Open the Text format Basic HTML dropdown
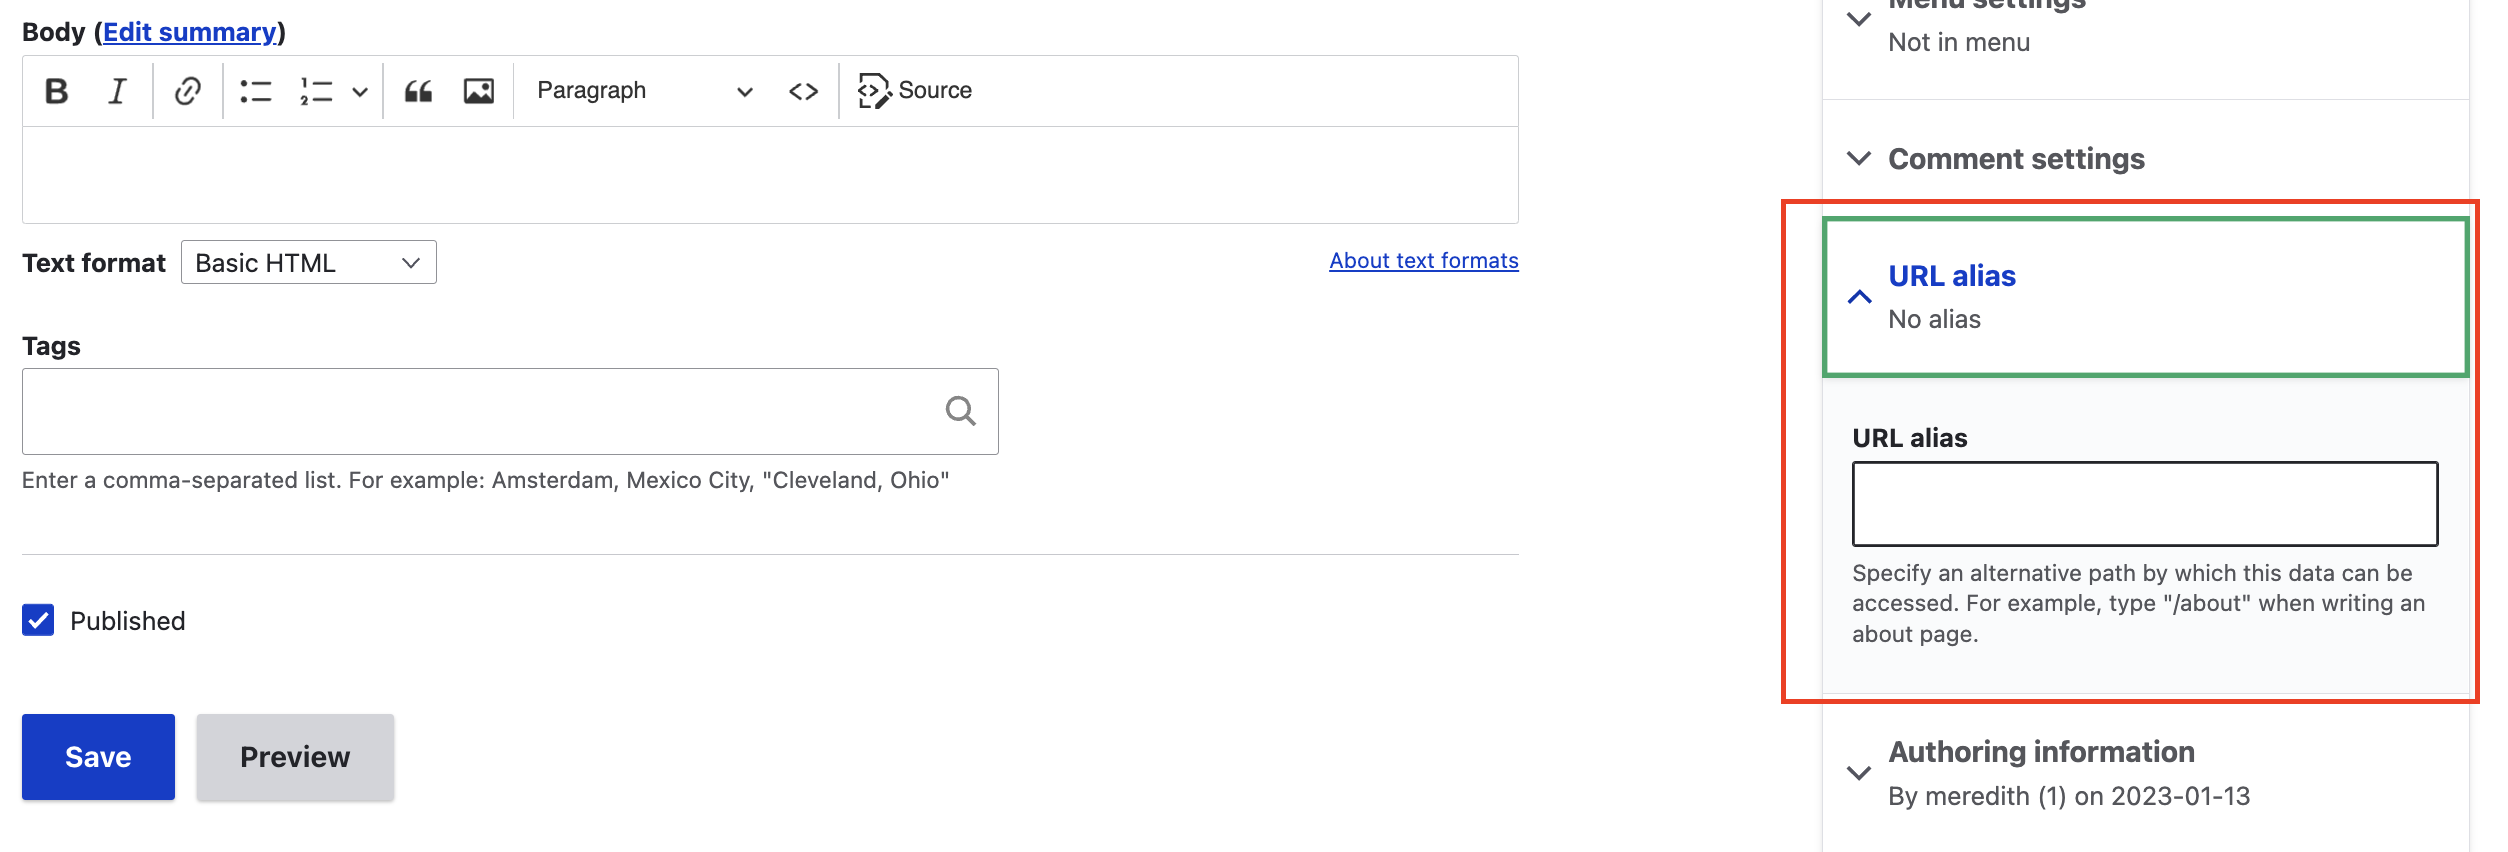 pos(309,262)
